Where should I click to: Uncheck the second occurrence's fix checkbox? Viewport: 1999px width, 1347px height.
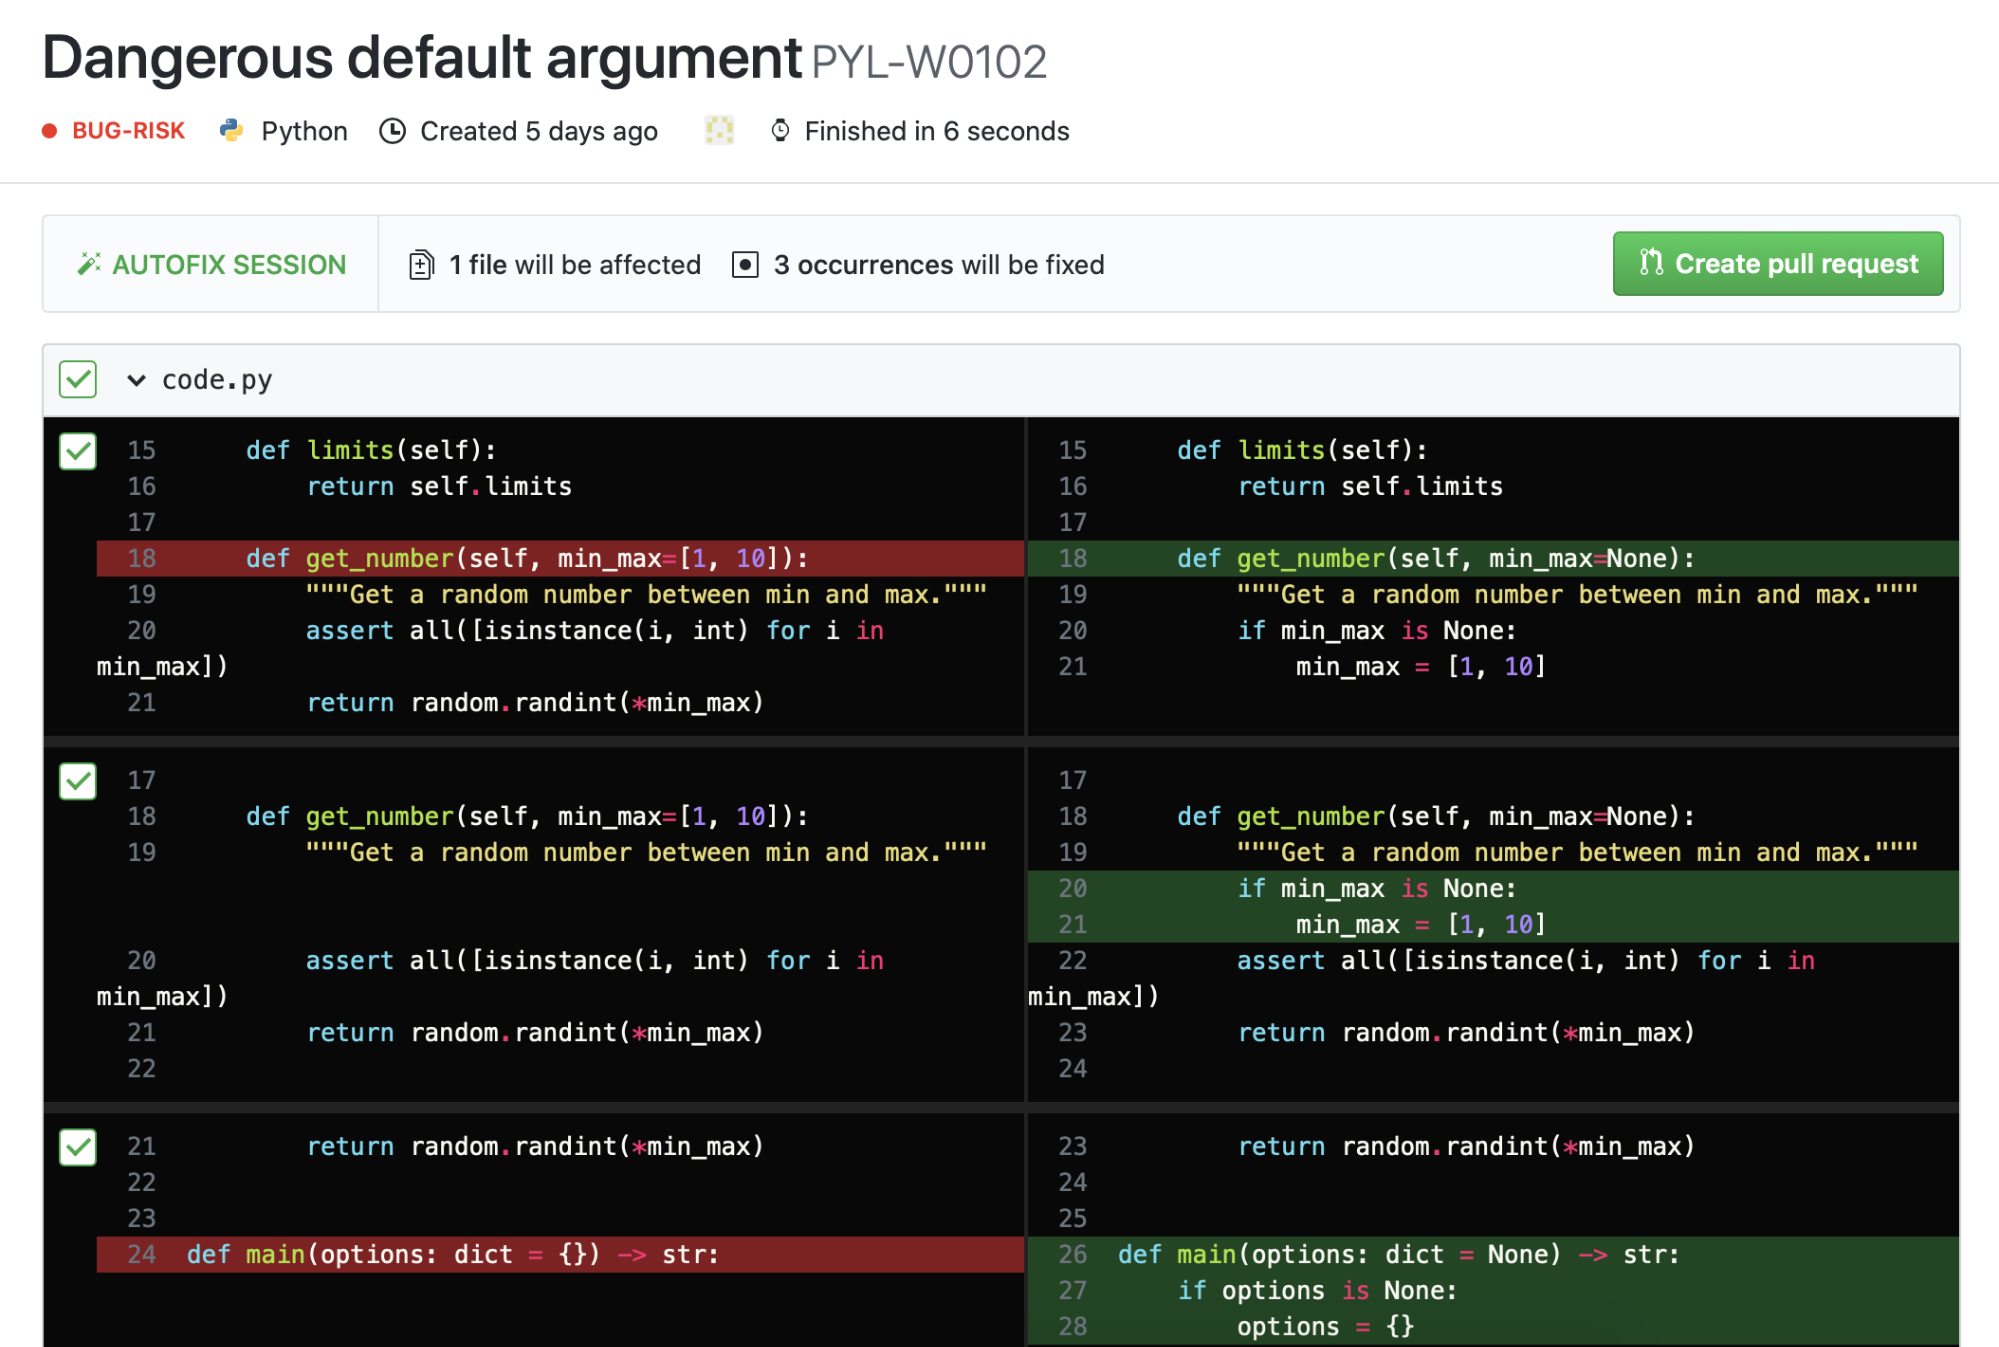pyautogui.click(x=77, y=782)
